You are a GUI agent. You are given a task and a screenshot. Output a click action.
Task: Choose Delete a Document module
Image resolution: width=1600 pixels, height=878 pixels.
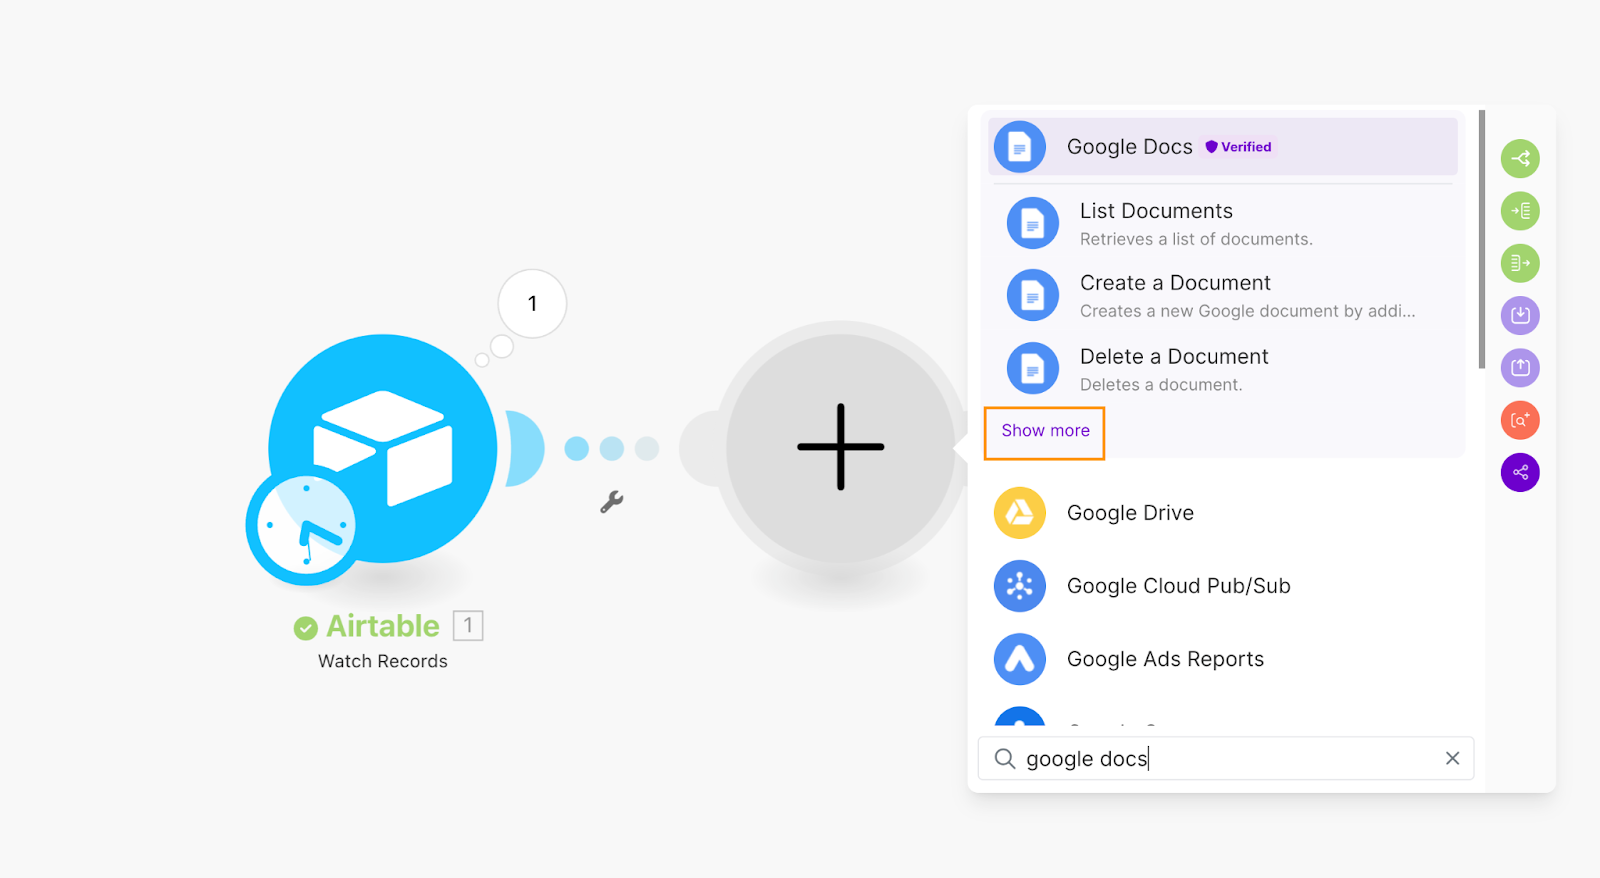pos(1222,368)
